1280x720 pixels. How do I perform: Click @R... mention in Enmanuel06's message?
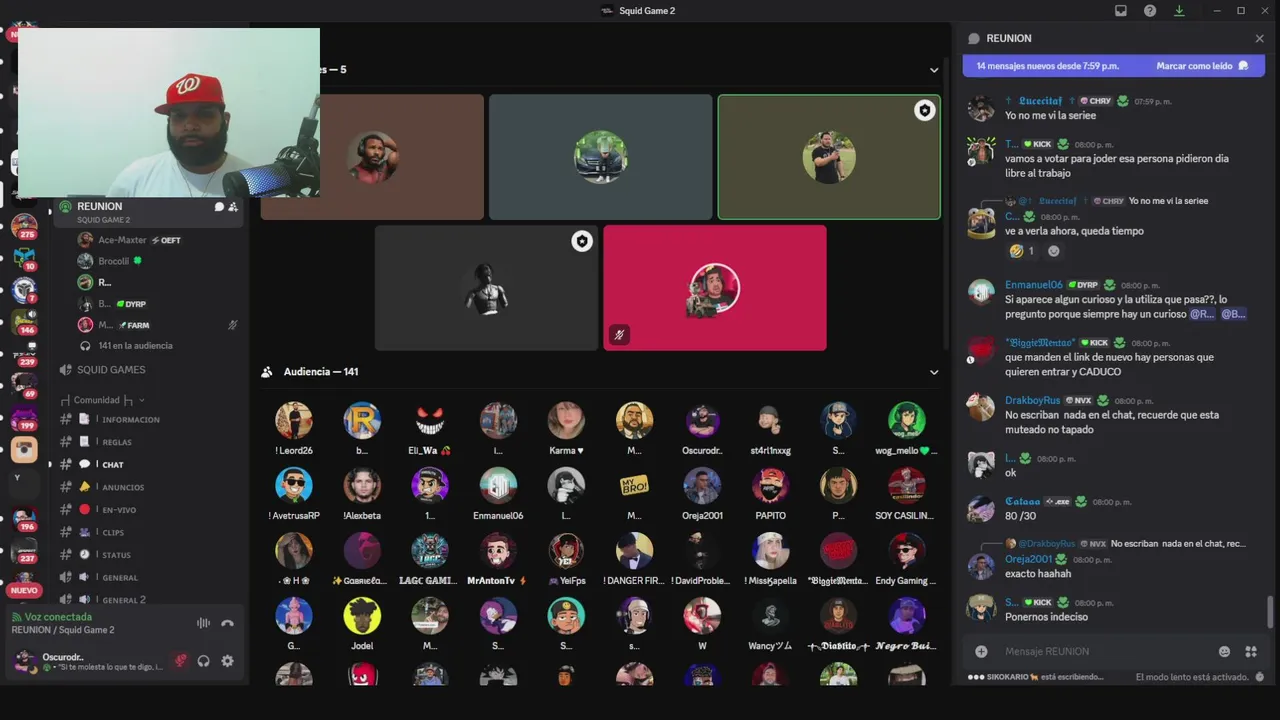pyautogui.click(x=1202, y=314)
